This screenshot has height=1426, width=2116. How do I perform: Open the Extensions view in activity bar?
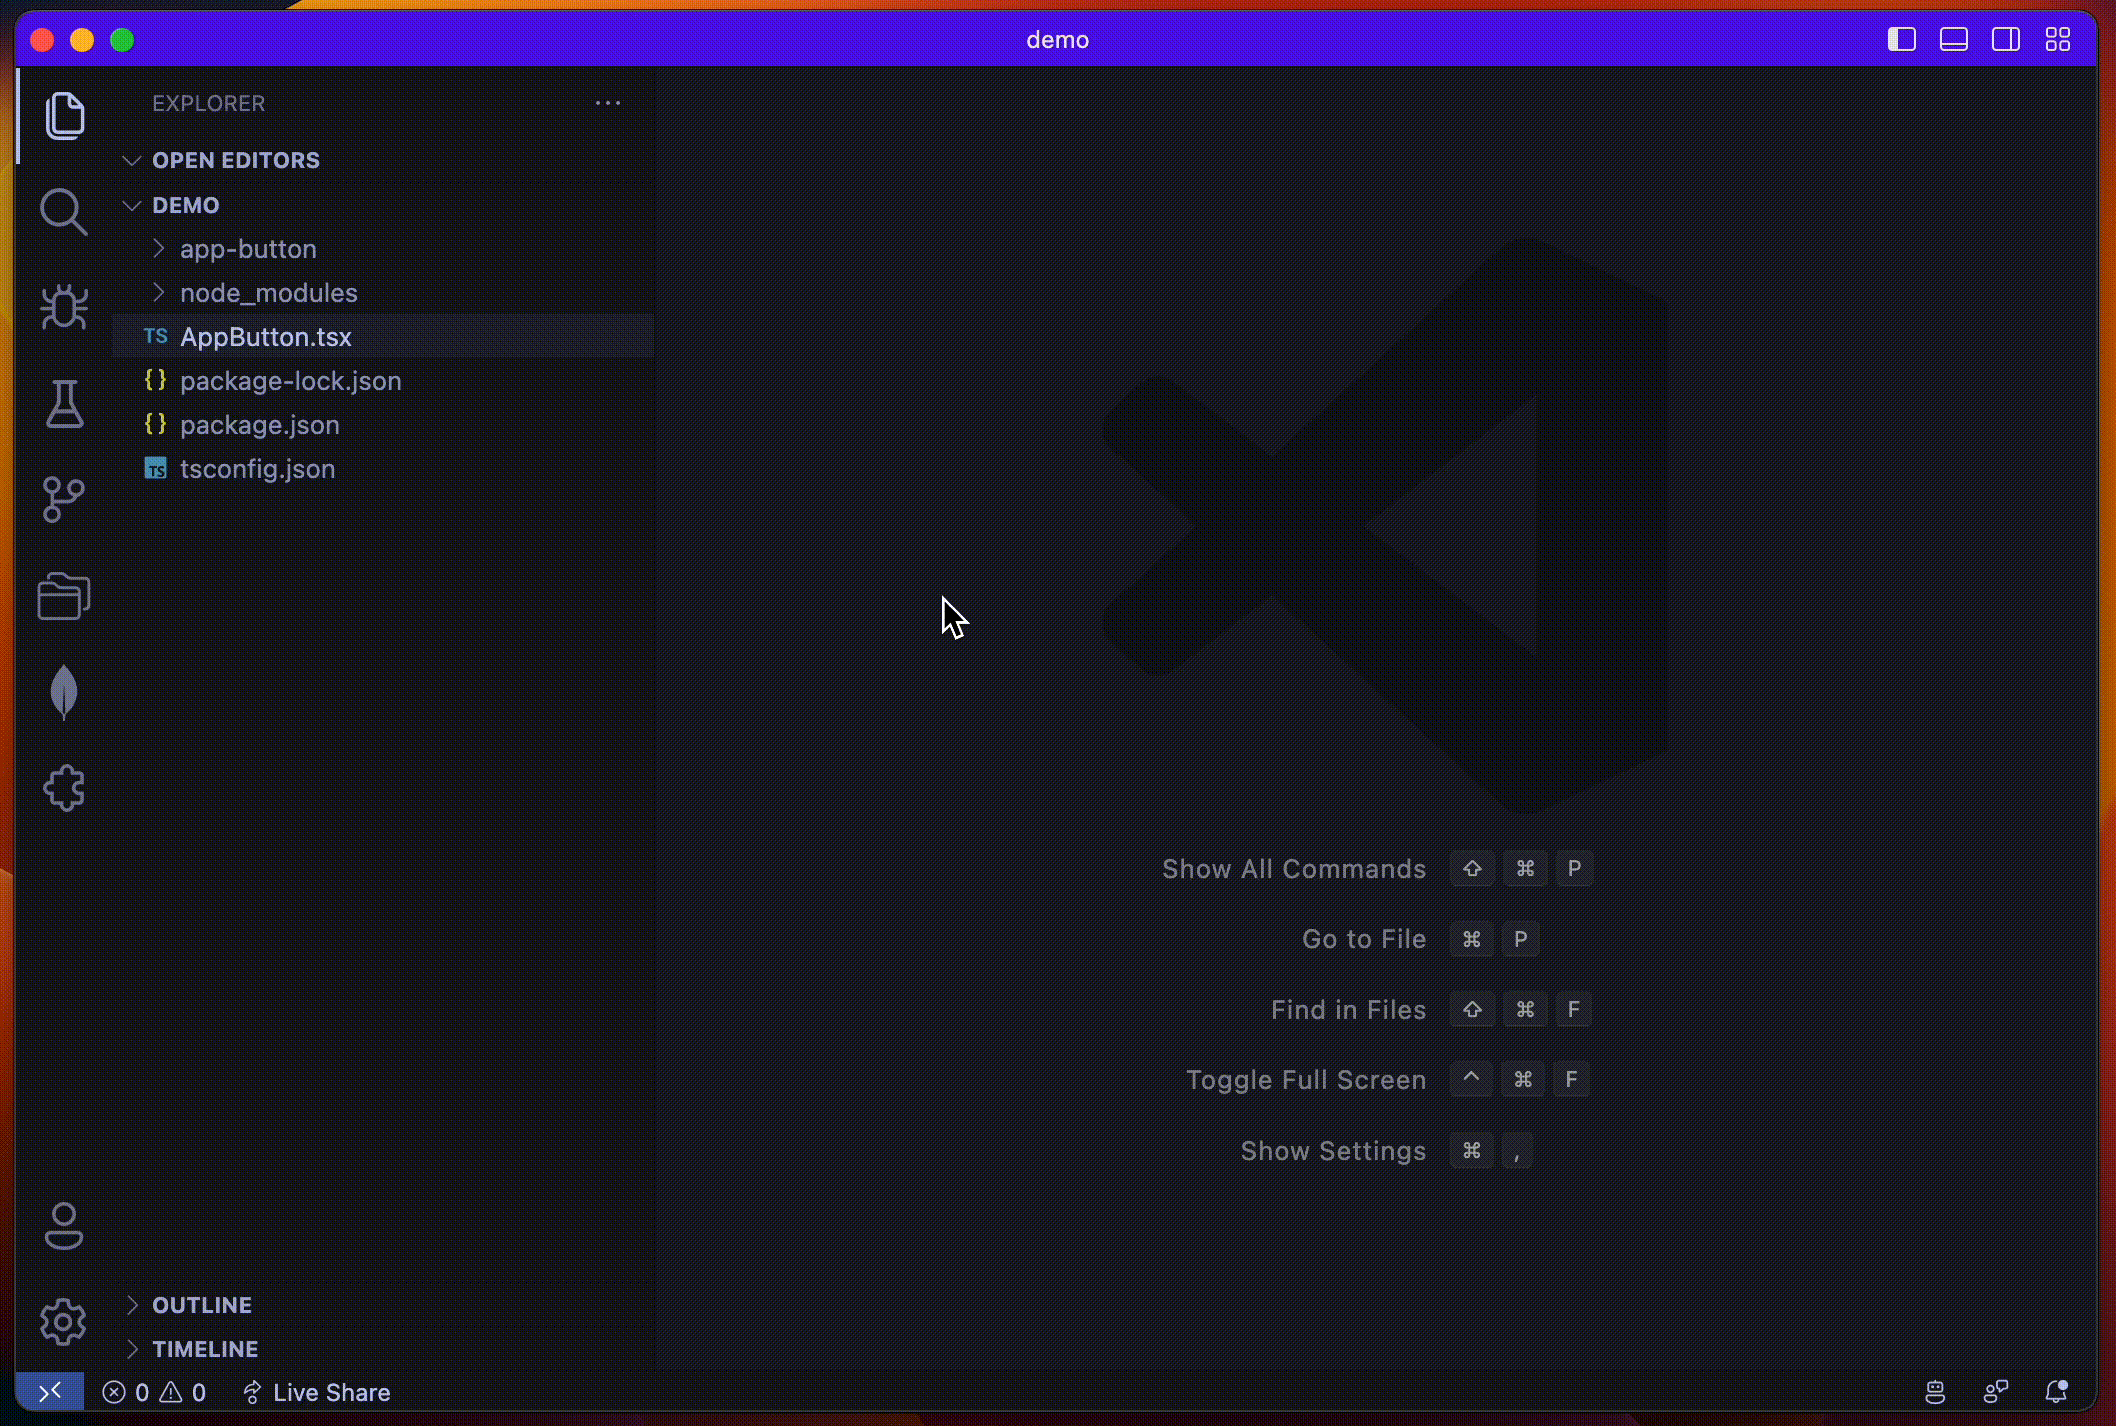pyautogui.click(x=64, y=788)
